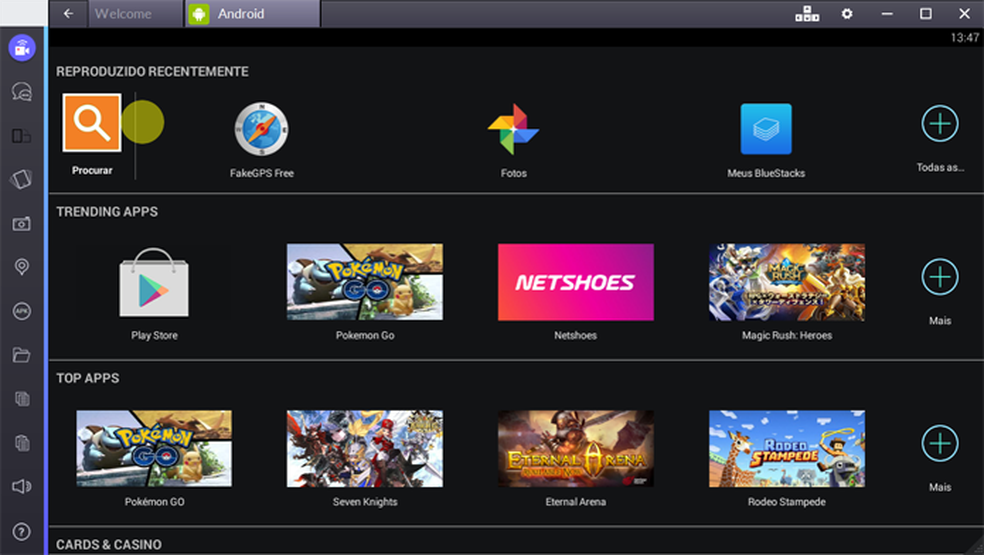
Task: Click the Netshoes label text
Action: point(575,335)
